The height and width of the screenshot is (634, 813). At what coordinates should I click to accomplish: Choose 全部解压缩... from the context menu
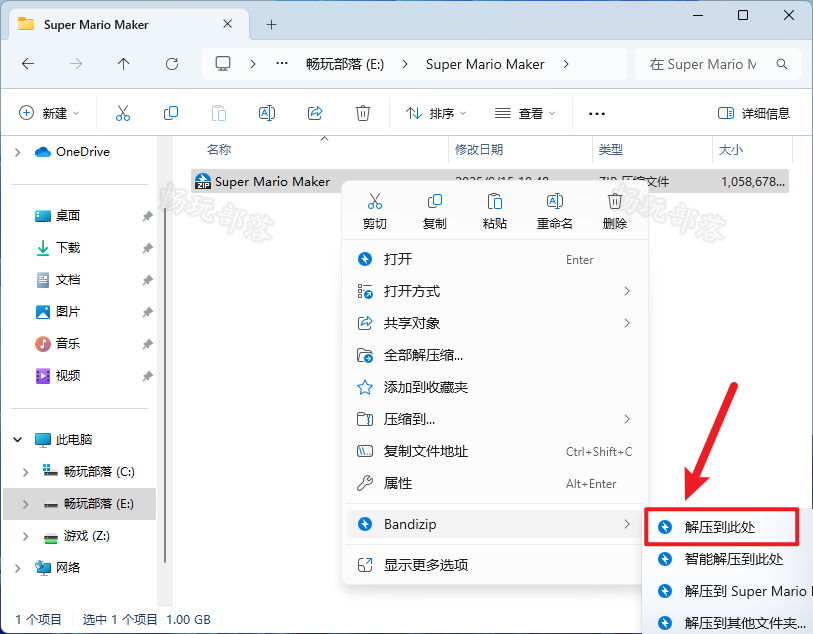tap(495, 355)
